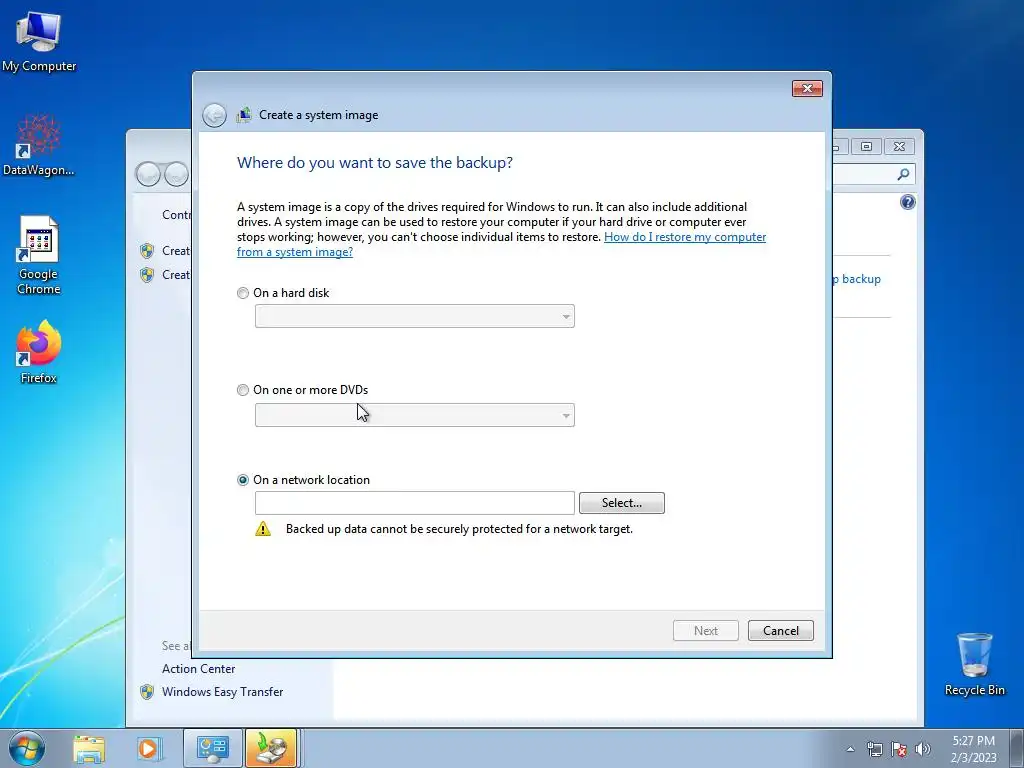Open the DVD drive dropdown
Image resolution: width=1024 pixels, height=768 pixels.
[415, 415]
